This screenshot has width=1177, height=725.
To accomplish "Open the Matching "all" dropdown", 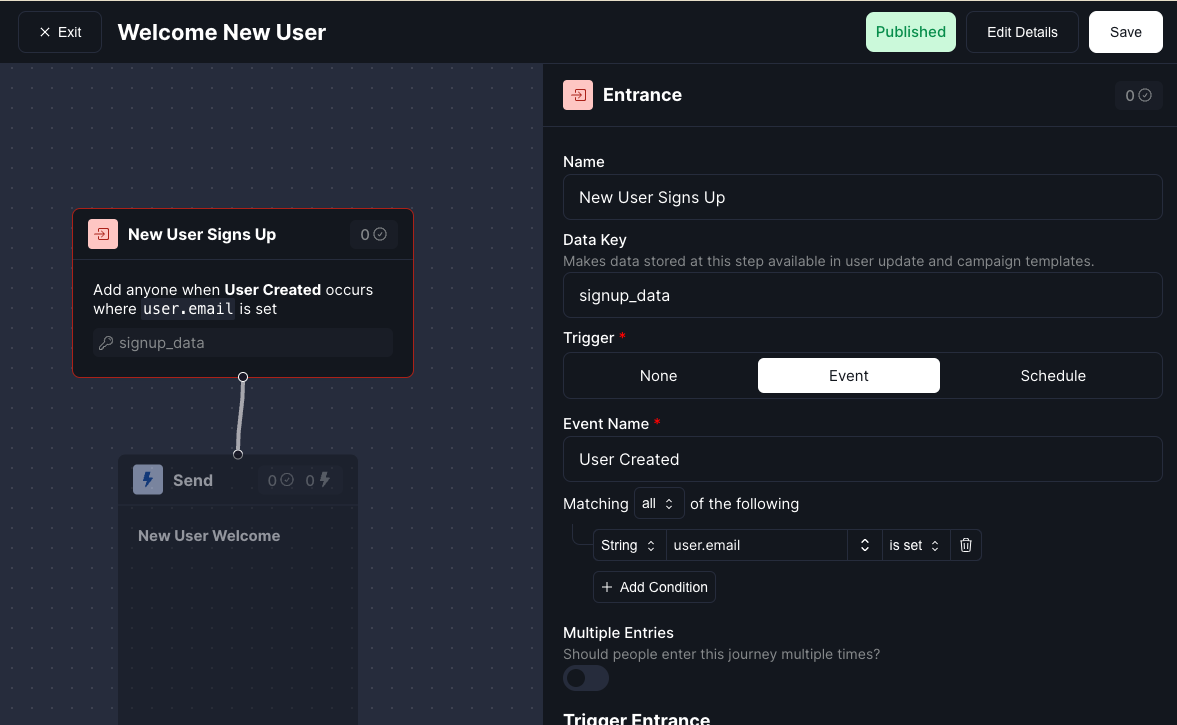I will tap(658, 503).
